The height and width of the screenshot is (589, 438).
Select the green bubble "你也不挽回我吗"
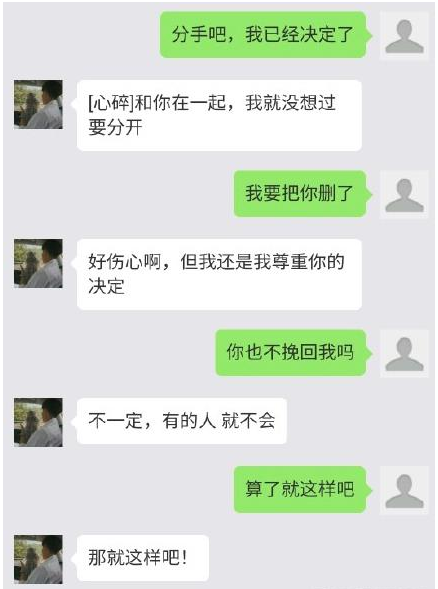(x=293, y=352)
